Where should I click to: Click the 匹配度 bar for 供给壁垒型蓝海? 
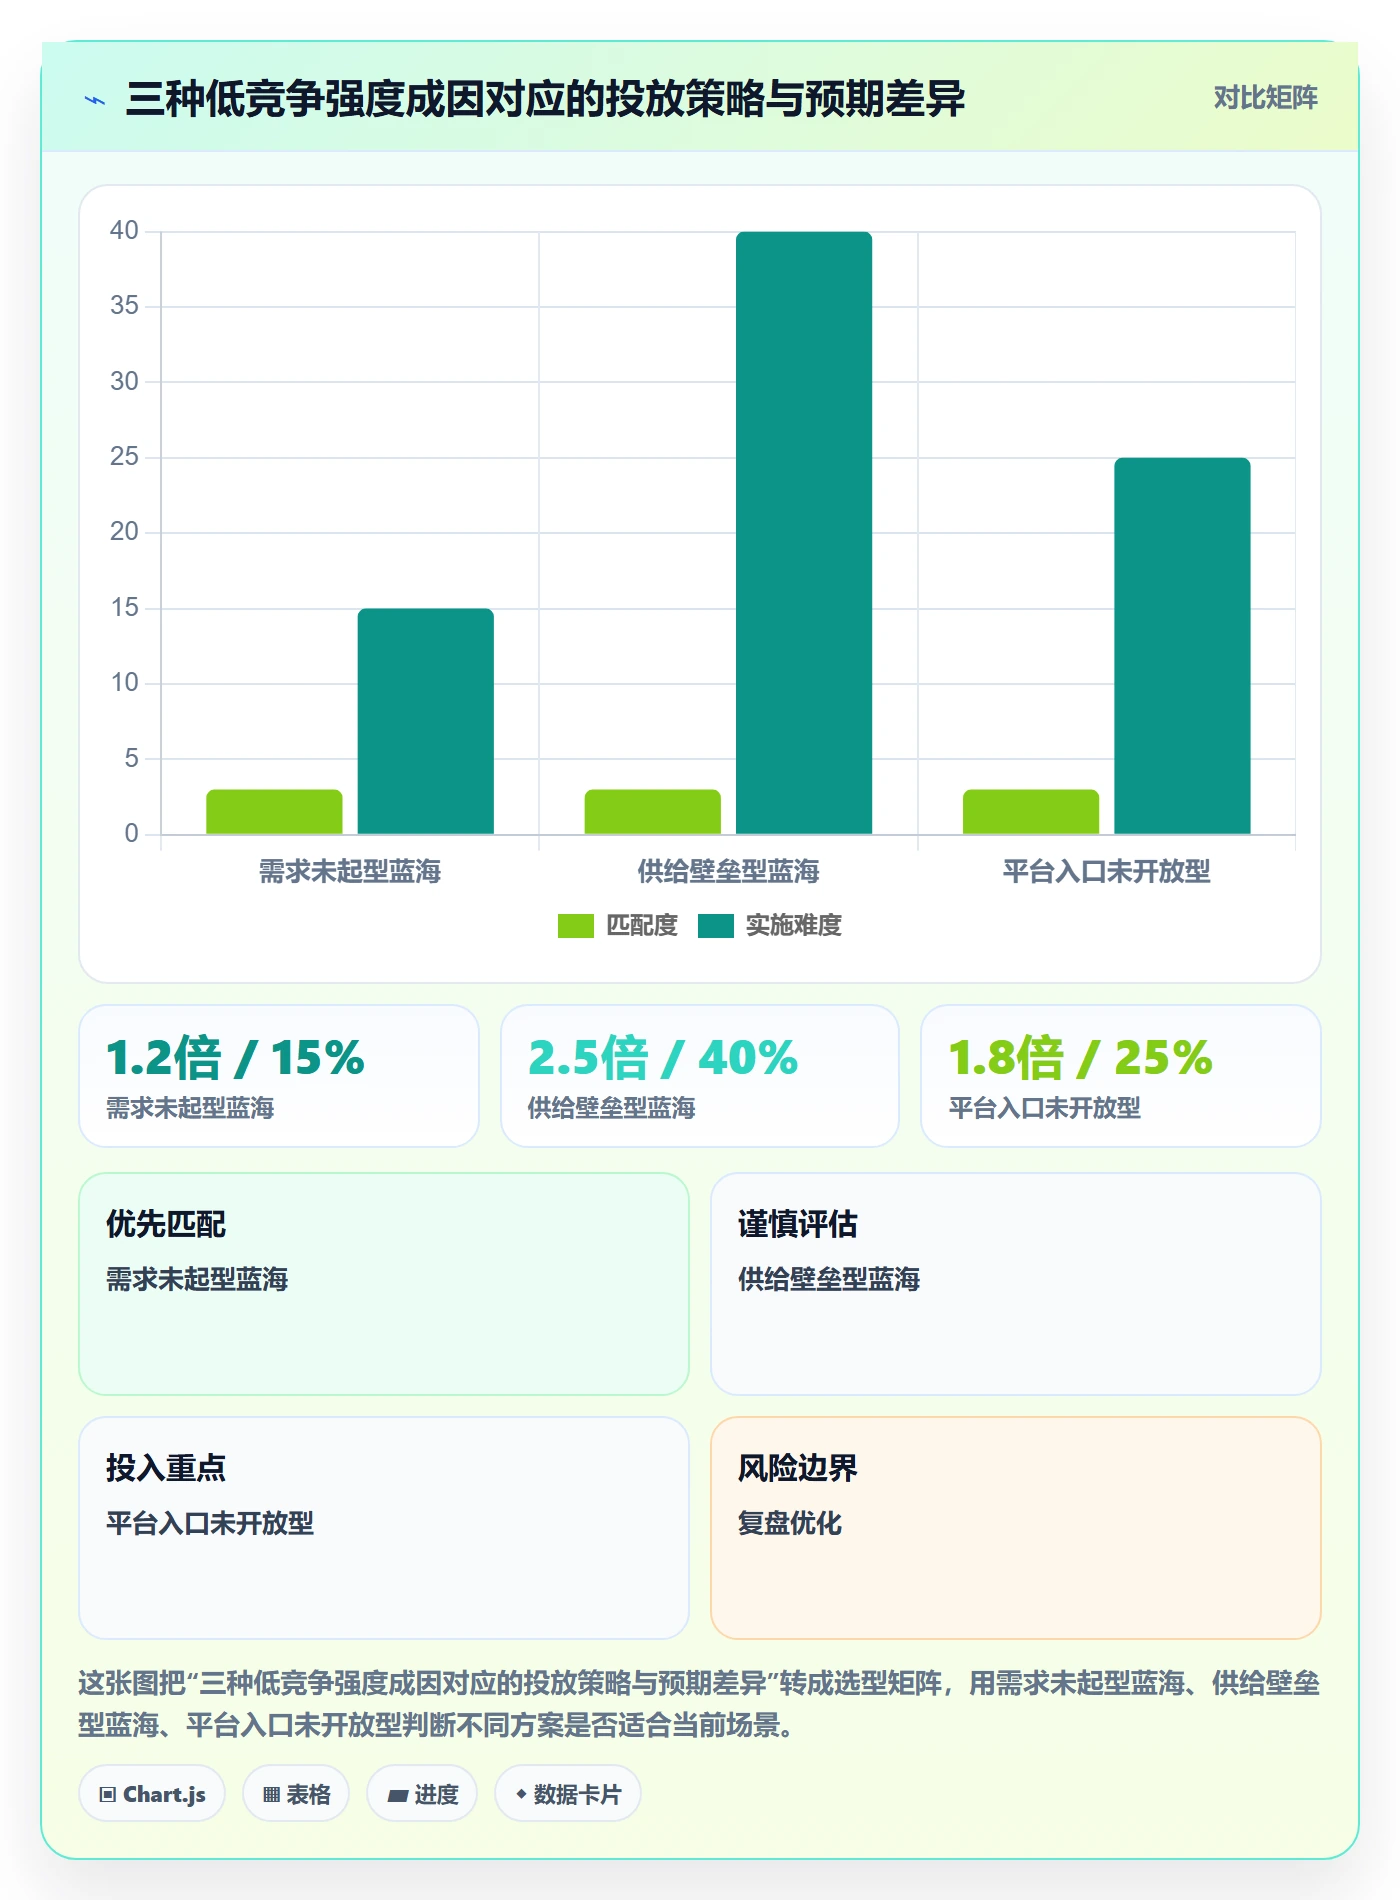(x=652, y=812)
